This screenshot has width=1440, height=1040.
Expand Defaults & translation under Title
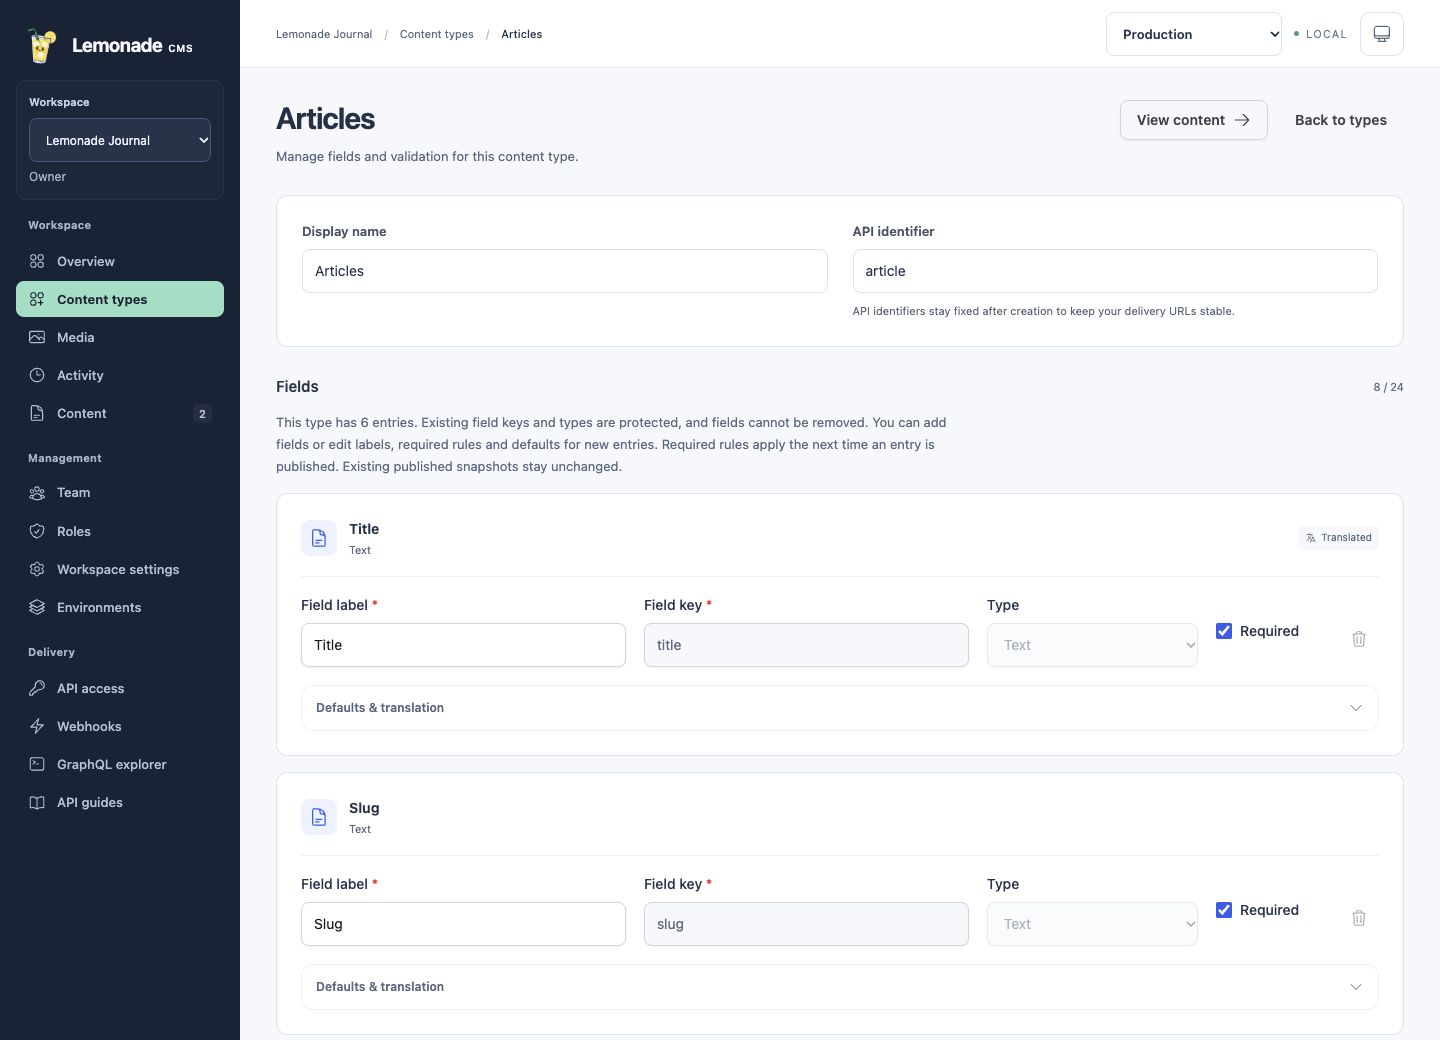click(840, 708)
